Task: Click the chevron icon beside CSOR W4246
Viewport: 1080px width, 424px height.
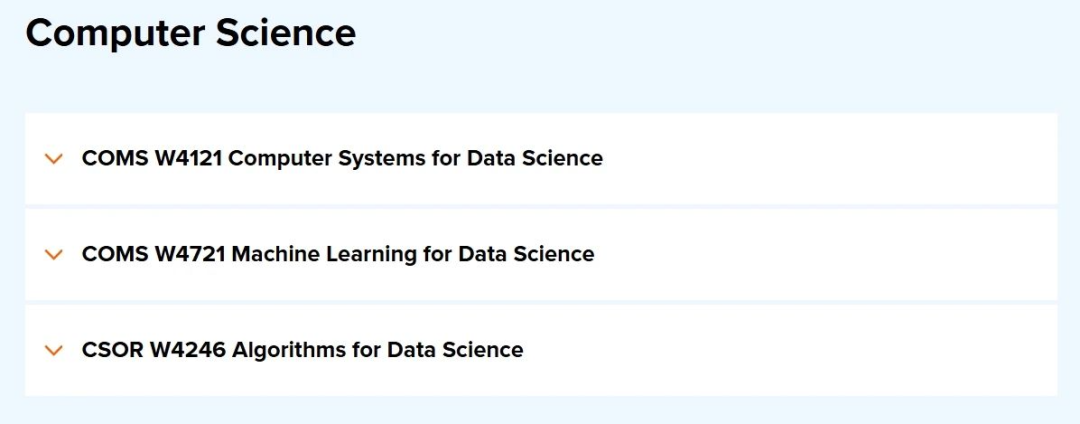Action: click(54, 351)
